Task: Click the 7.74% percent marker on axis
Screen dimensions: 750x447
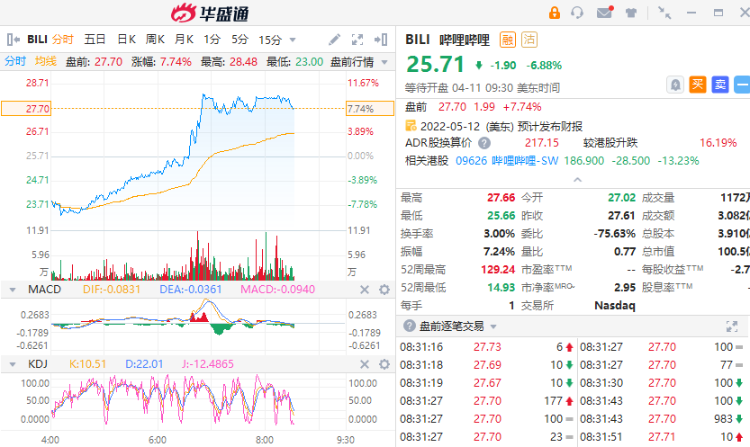Action: [x=370, y=109]
